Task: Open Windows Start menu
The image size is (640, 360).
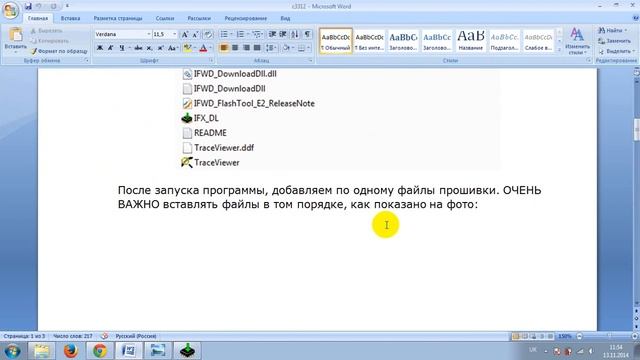Action: pos(12,351)
